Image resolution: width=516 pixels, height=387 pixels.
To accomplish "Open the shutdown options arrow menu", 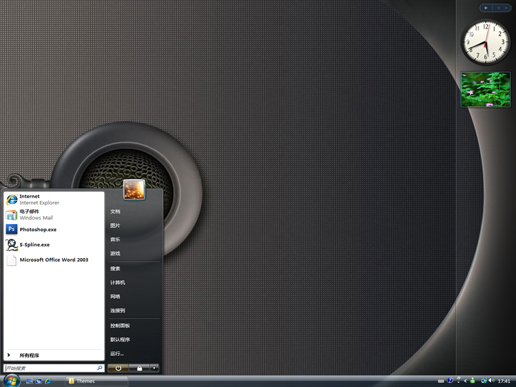I will [x=154, y=368].
